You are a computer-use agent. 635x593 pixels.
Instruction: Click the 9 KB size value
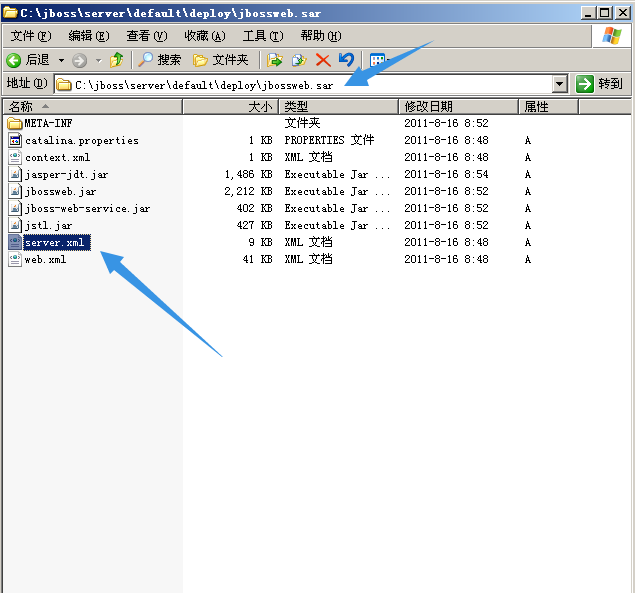pyautogui.click(x=260, y=243)
